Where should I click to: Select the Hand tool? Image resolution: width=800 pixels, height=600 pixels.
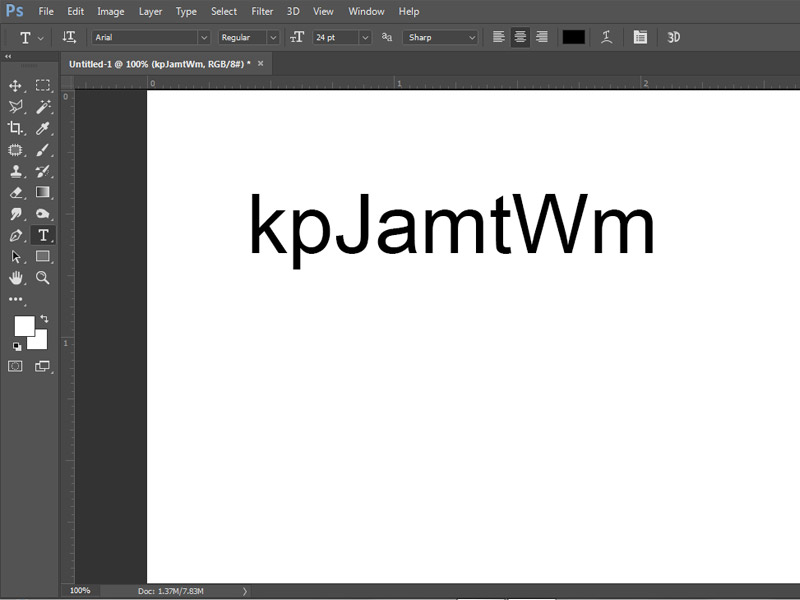15,278
